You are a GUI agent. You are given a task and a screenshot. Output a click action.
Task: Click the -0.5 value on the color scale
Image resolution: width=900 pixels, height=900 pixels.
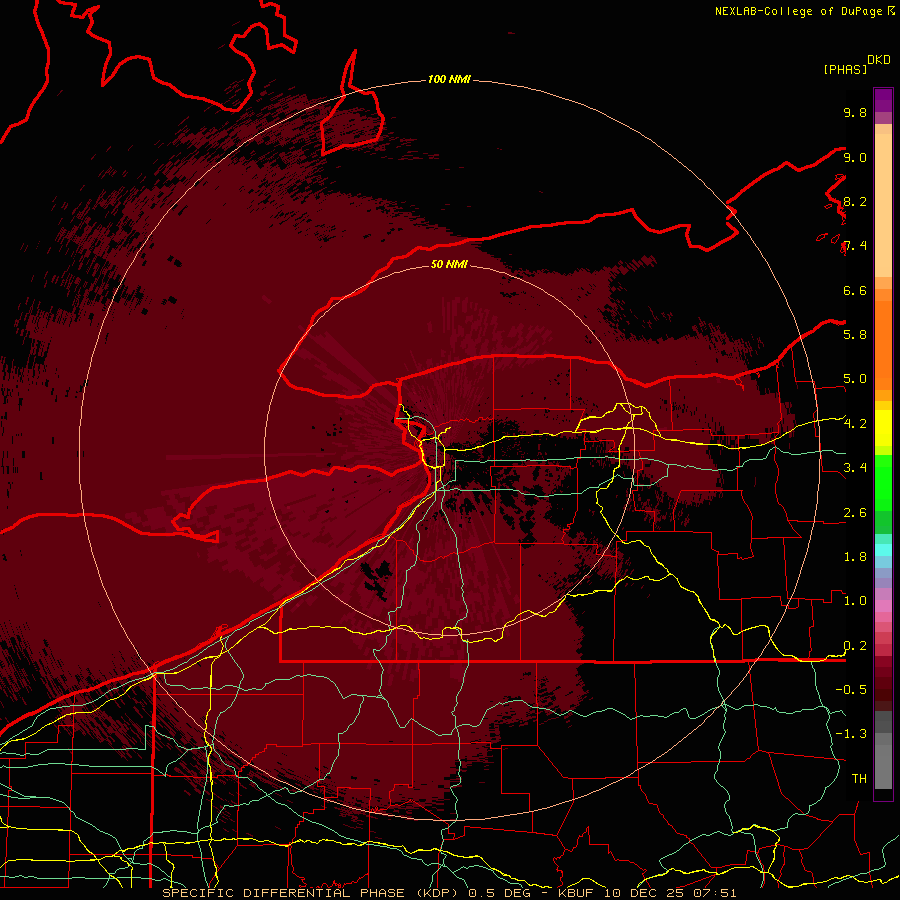pos(851,690)
